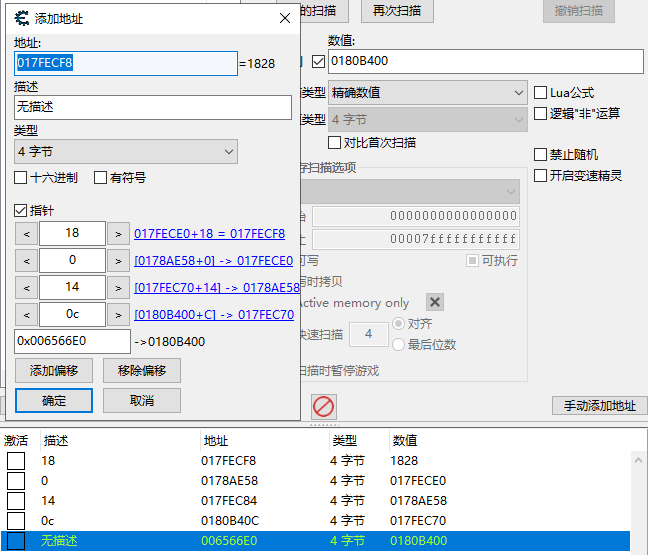Activate checkbox of selected row 006566E0

[x=16, y=541]
